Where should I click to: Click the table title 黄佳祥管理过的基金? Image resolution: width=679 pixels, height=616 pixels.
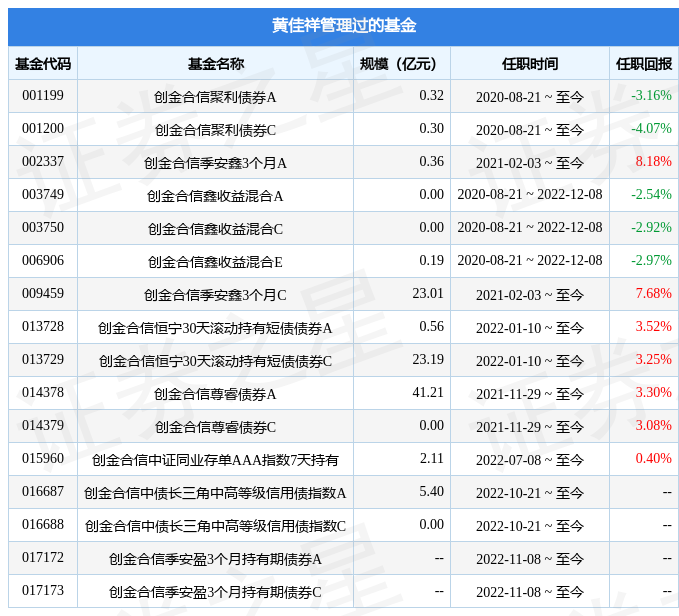point(343,25)
